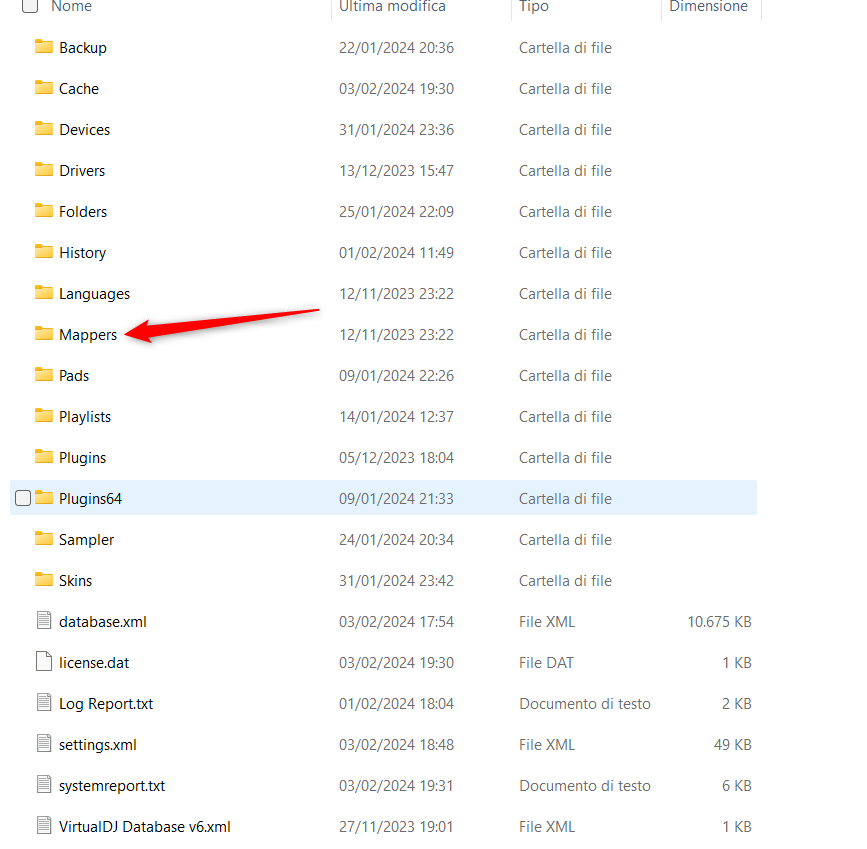This screenshot has width=867, height=849.
Task: Click the settings.xml file icon
Action: 44,743
